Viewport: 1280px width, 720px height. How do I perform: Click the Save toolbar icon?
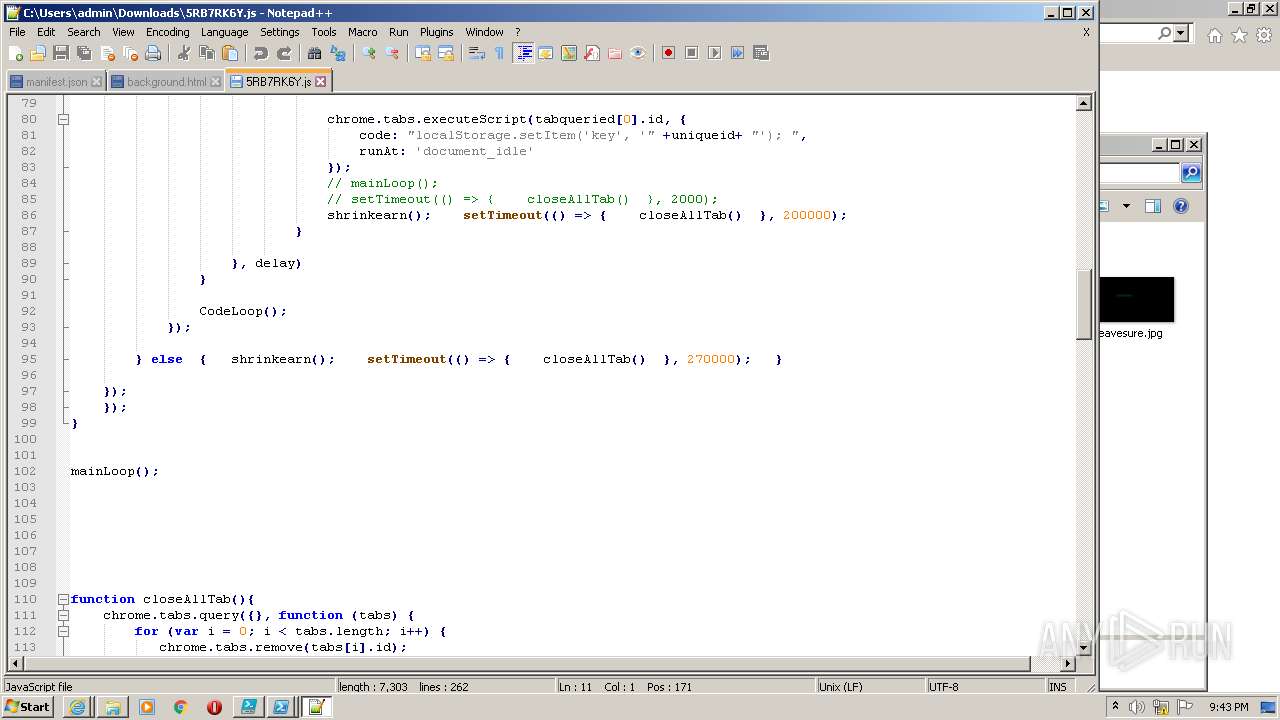coord(61,53)
